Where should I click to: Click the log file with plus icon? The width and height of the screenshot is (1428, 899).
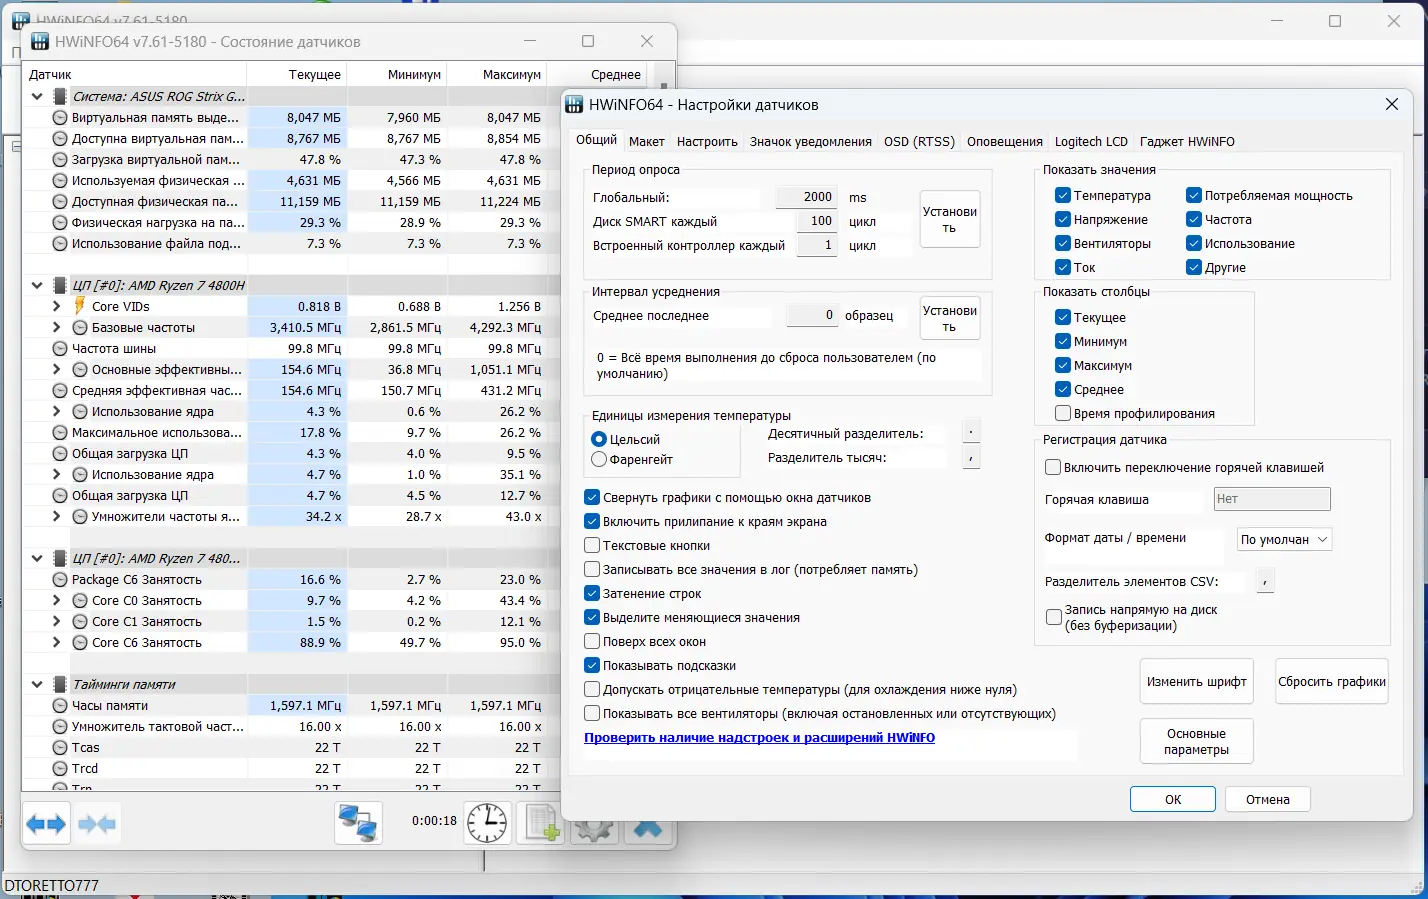click(541, 823)
